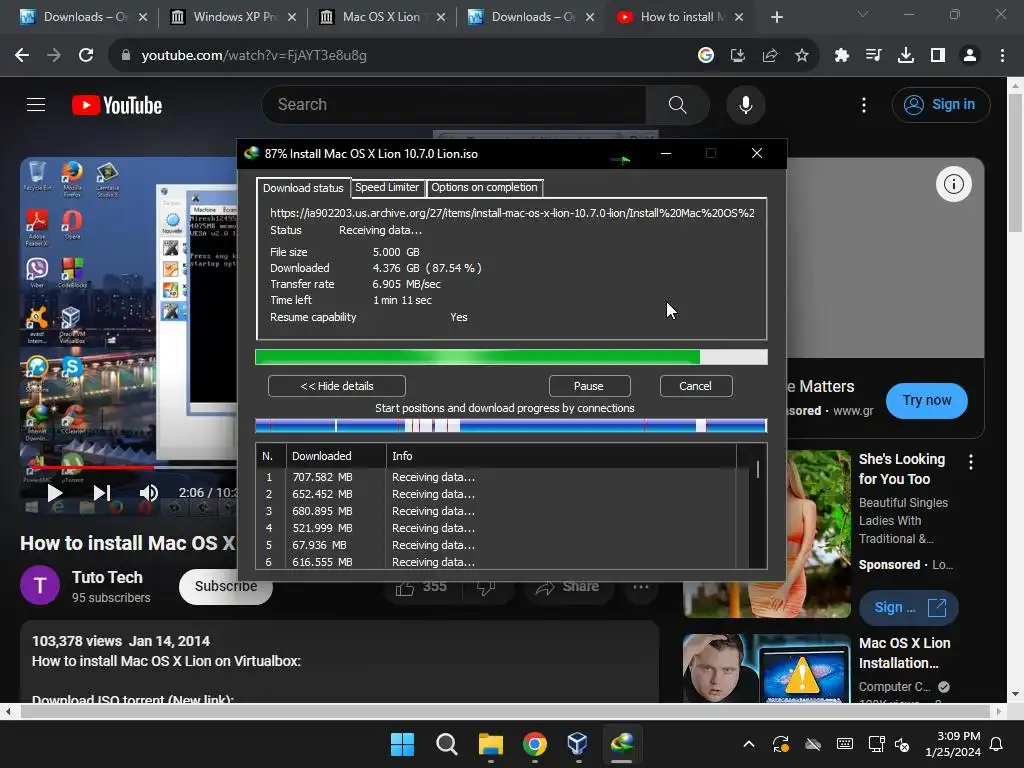Go back using browser back arrow
Viewport: 1024px width, 768px height.
(22, 56)
